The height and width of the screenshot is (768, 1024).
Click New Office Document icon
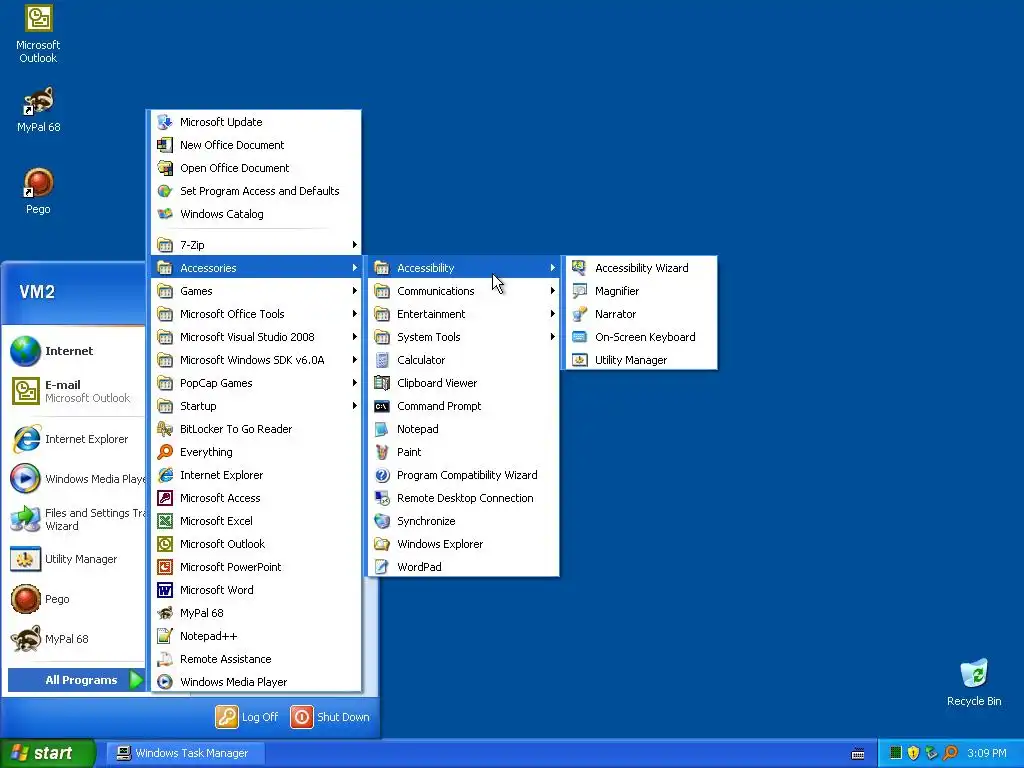point(165,145)
